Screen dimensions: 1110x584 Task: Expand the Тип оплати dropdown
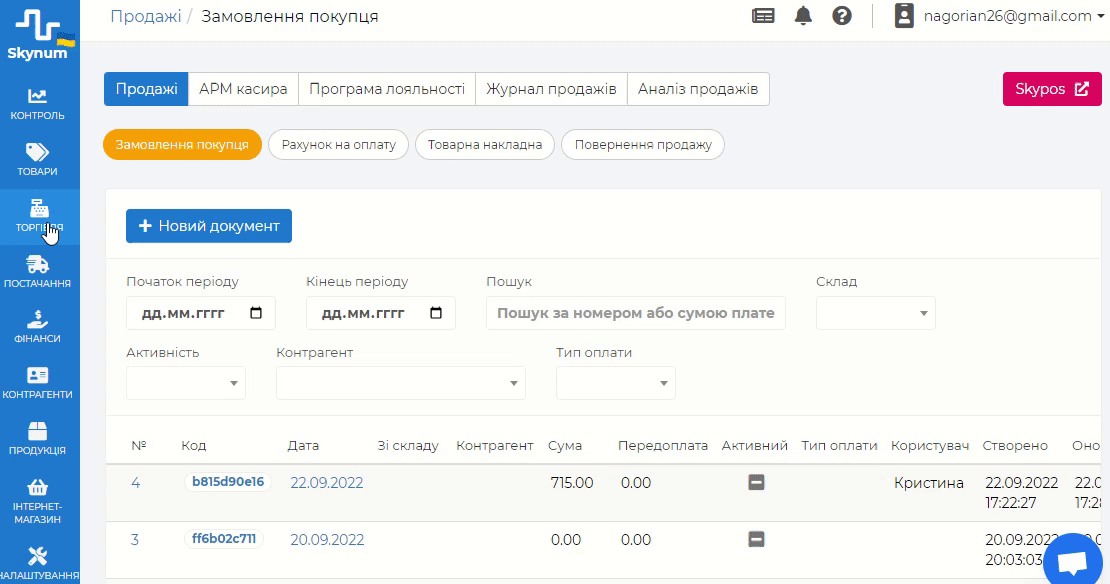(x=616, y=383)
